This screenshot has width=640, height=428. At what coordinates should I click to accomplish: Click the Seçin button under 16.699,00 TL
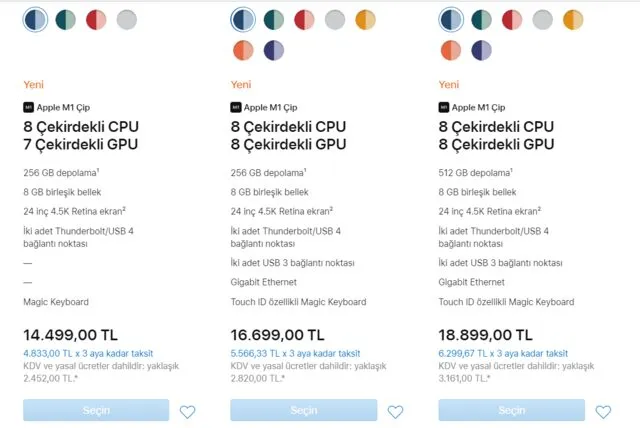pos(304,410)
